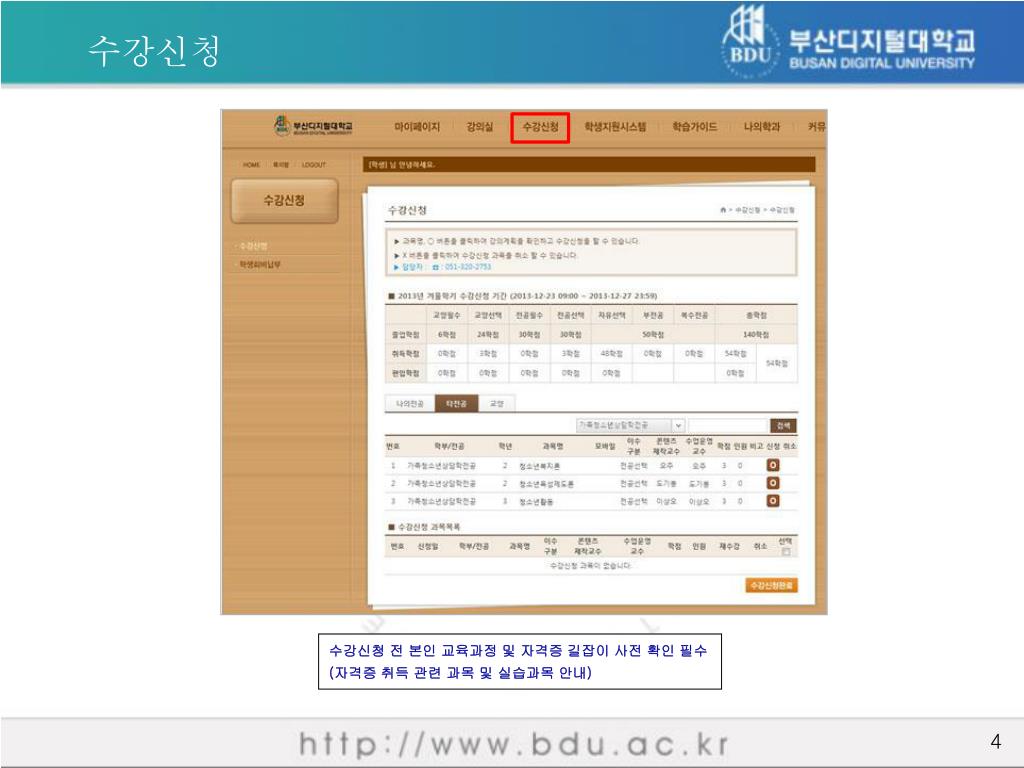The width and height of the screenshot is (1024, 768).
Task: Click the search text field beside the dropdown
Action: (x=728, y=425)
